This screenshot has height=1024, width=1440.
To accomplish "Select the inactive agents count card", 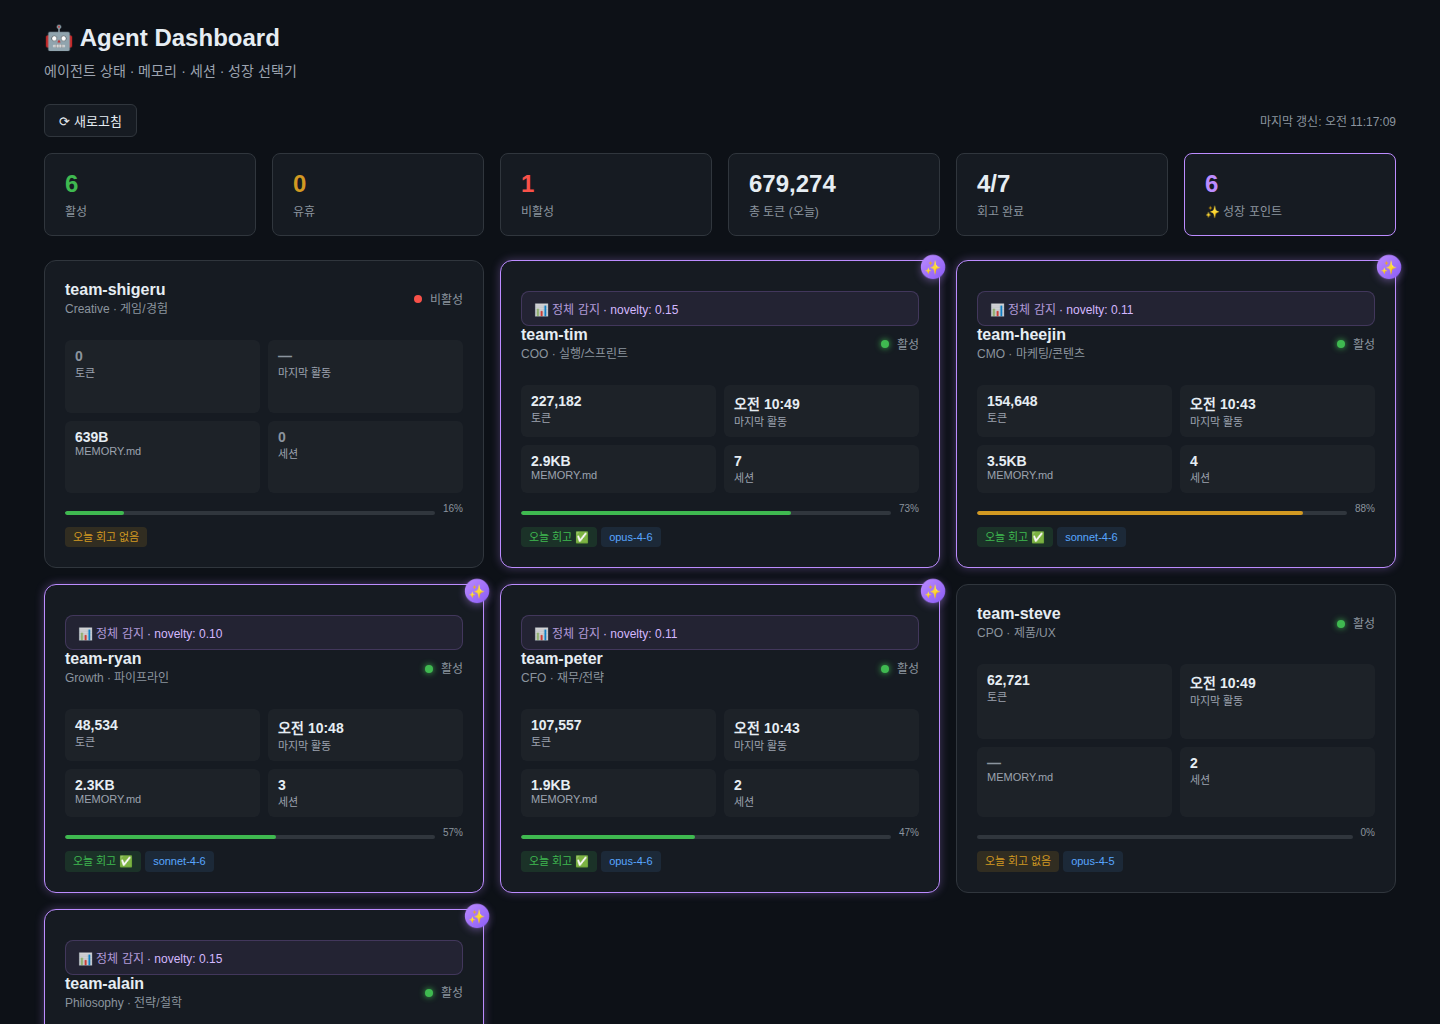I will (606, 194).
